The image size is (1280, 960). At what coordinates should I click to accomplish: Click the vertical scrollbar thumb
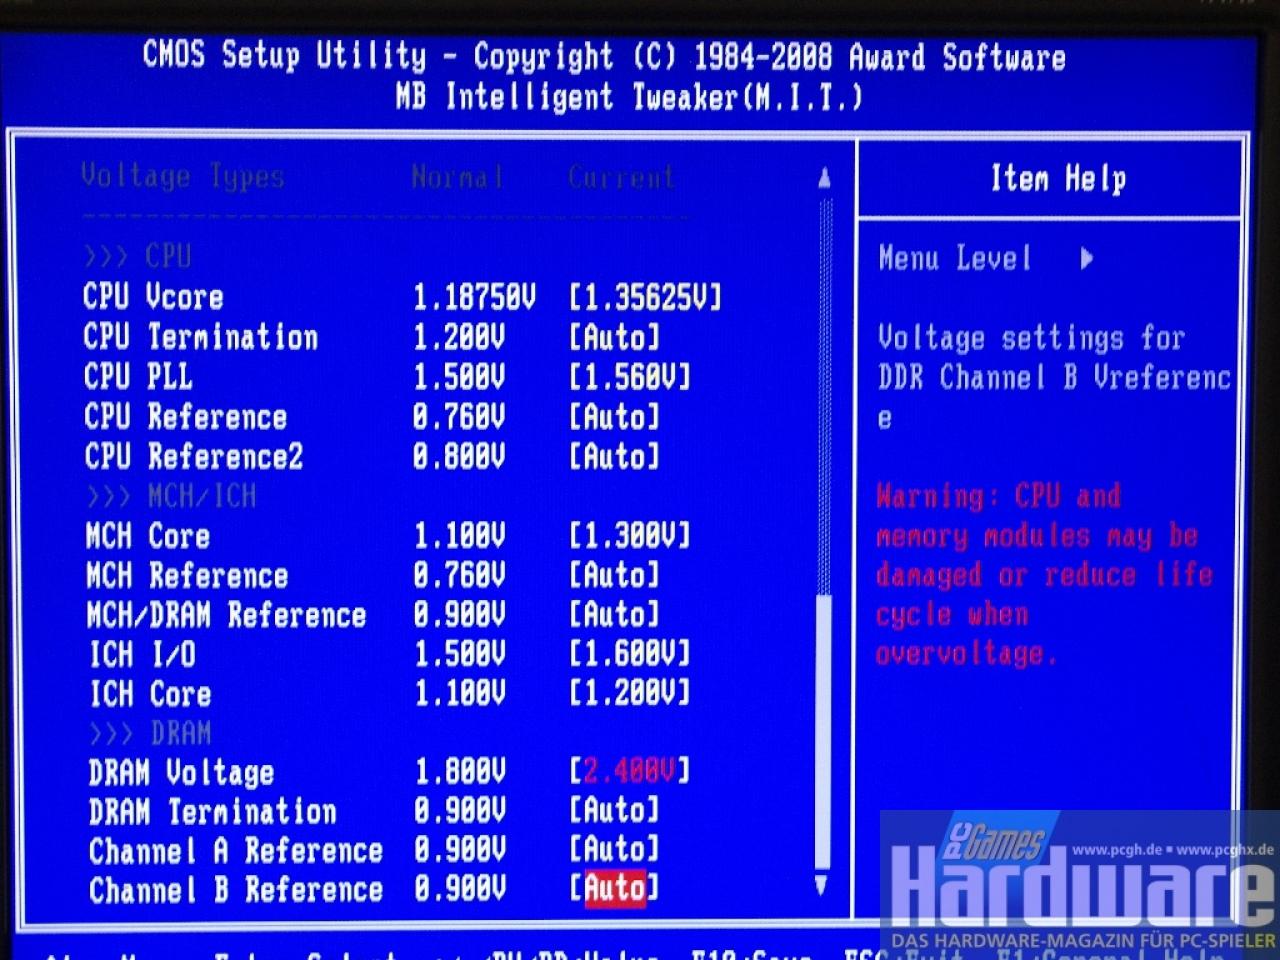click(823, 732)
